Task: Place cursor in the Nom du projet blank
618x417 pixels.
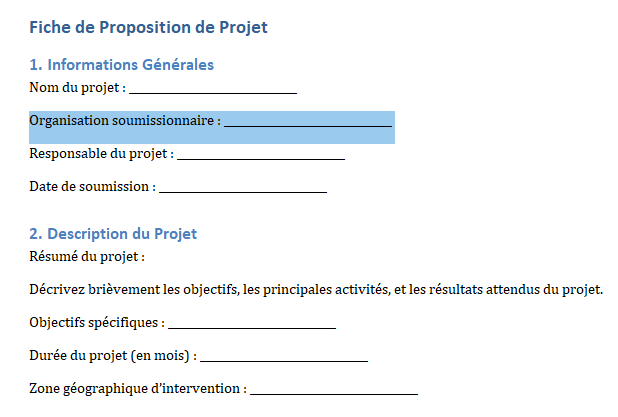Action: [x=213, y=88]
